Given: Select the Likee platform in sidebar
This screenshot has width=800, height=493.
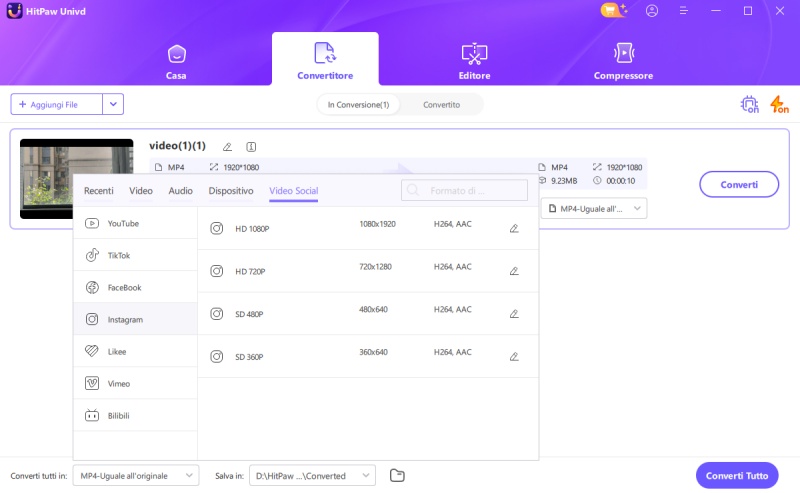Looking at the screenshot, I should pos(135,351).
